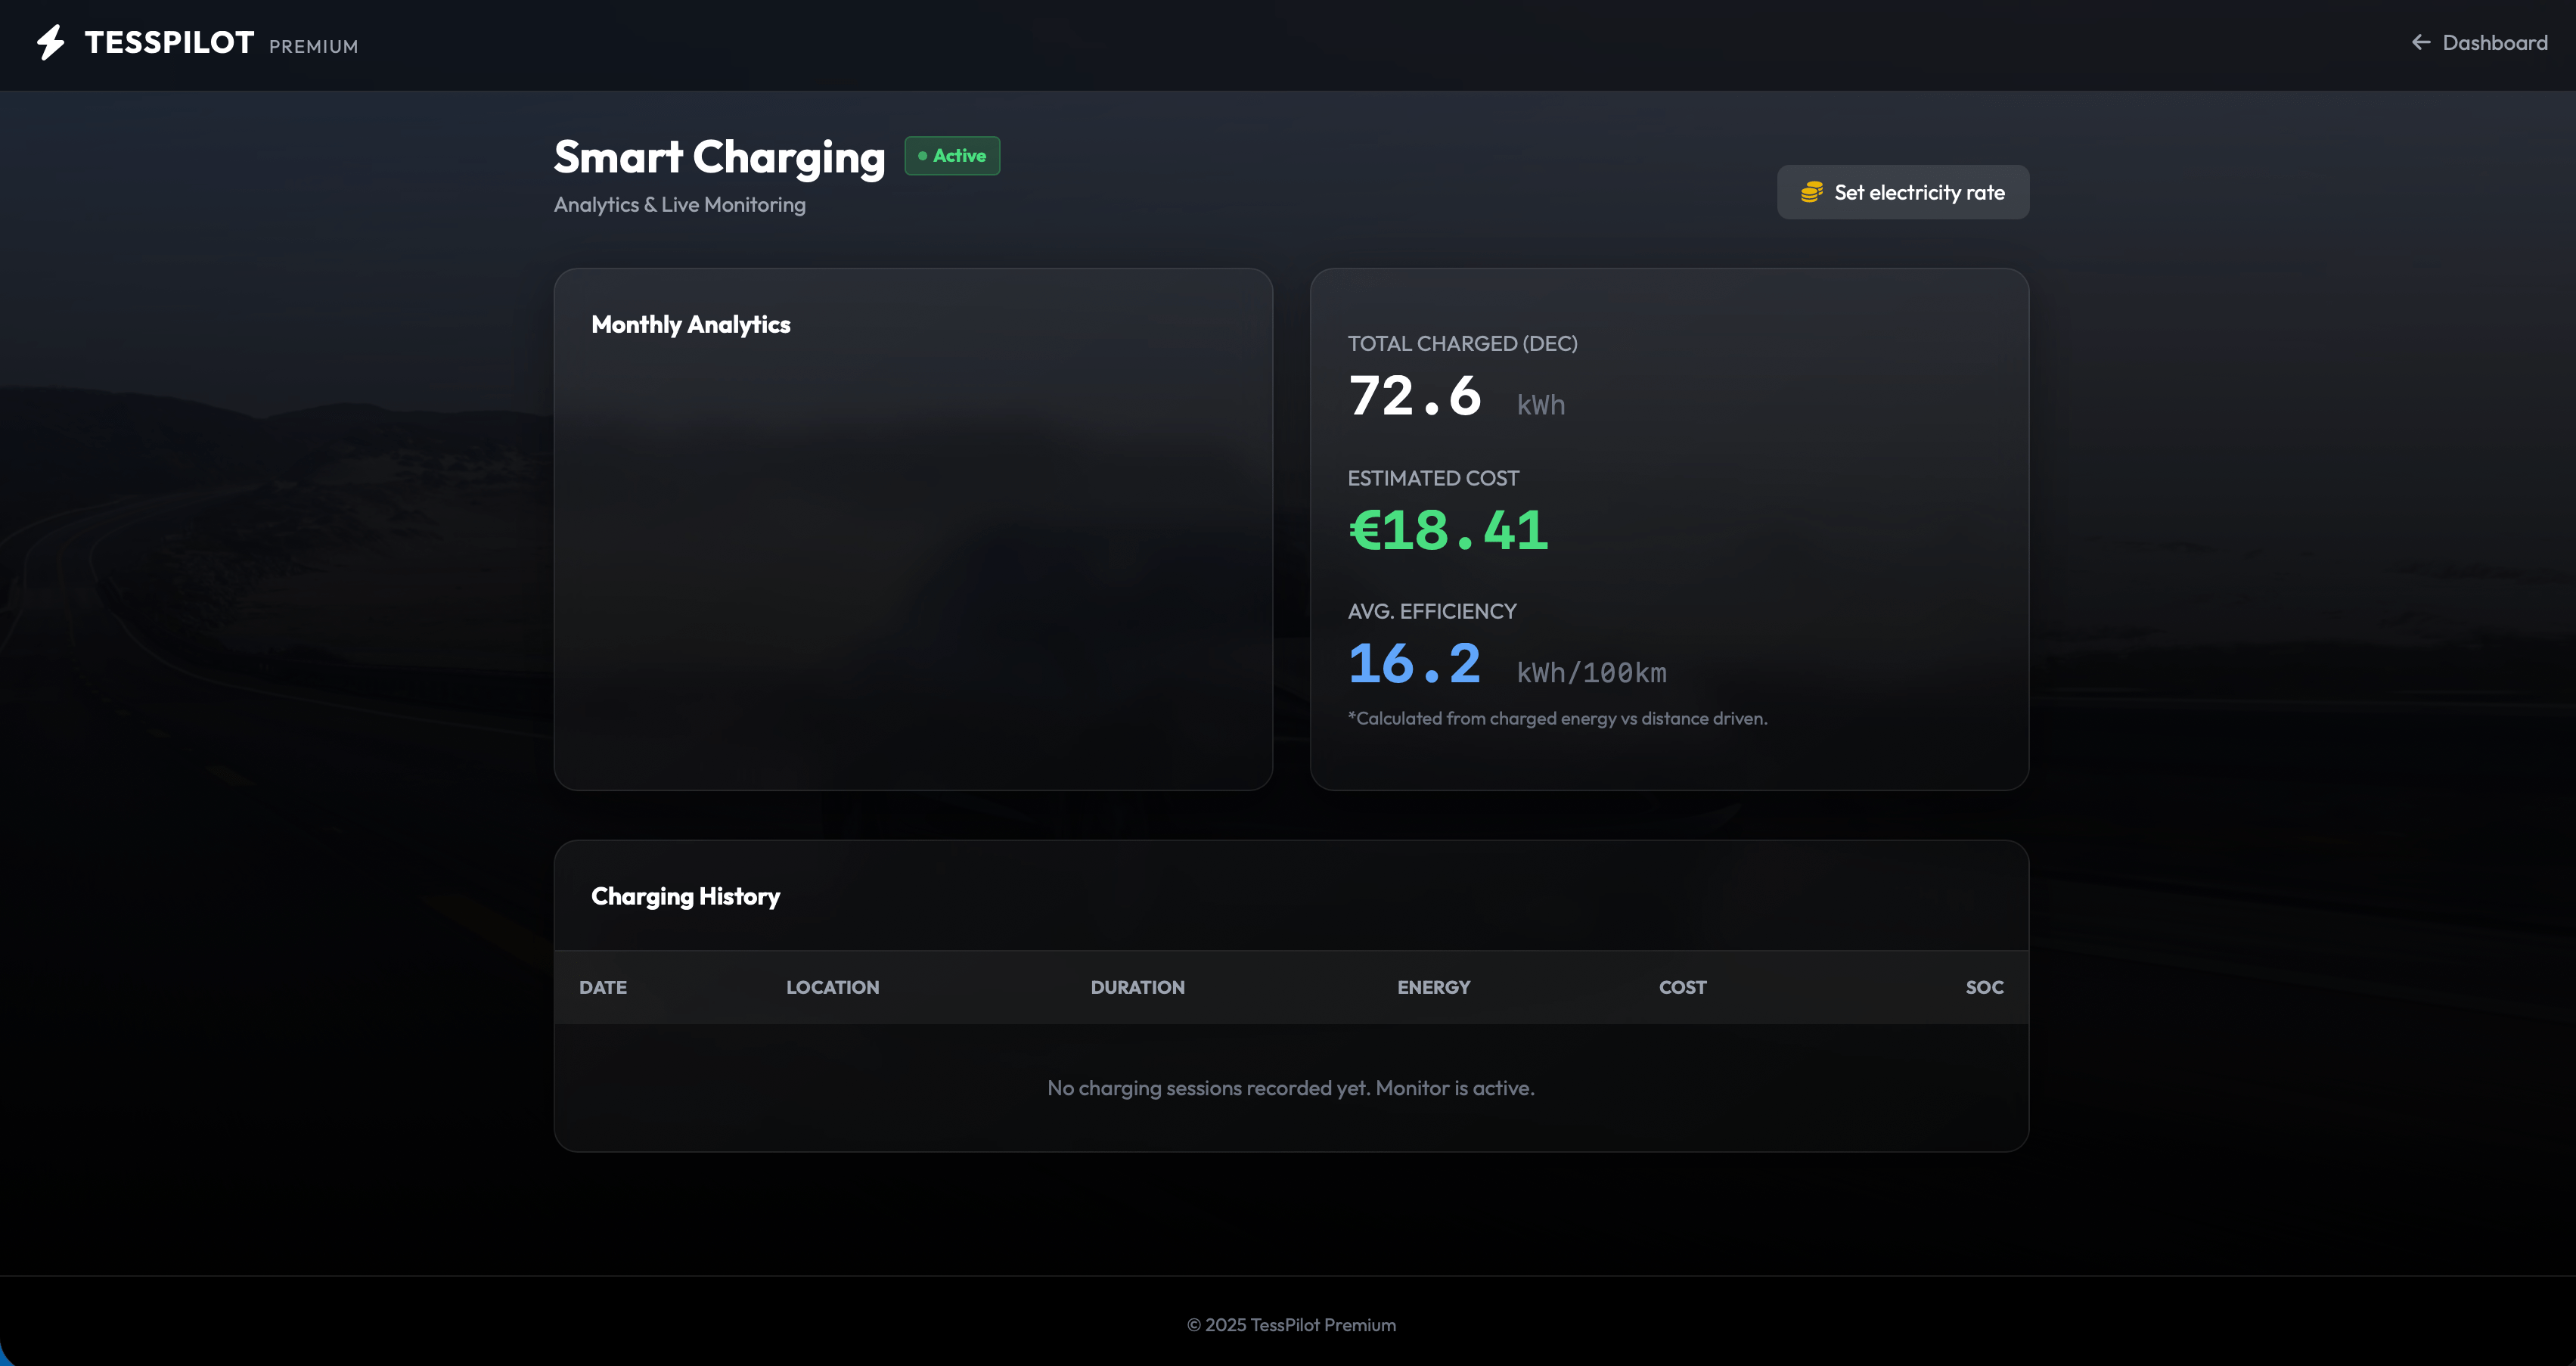Open the Set electricity rate dialog
The image size is (2576, 1366).
[x=1902, y=192]
